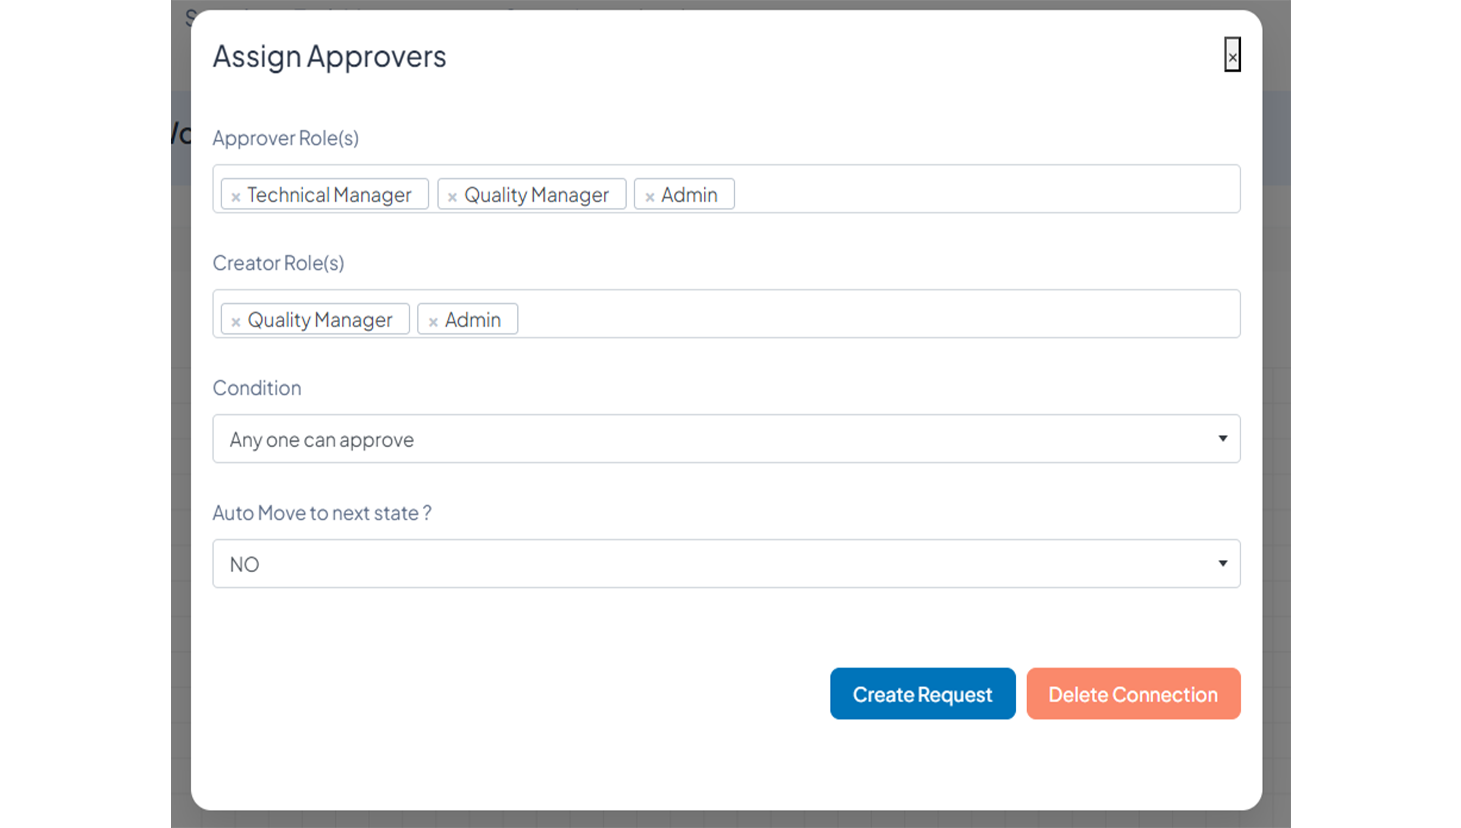Close the Assign Approvers dialog
The height and width of the screenshot is (828, 1461).
[1232, 56]
